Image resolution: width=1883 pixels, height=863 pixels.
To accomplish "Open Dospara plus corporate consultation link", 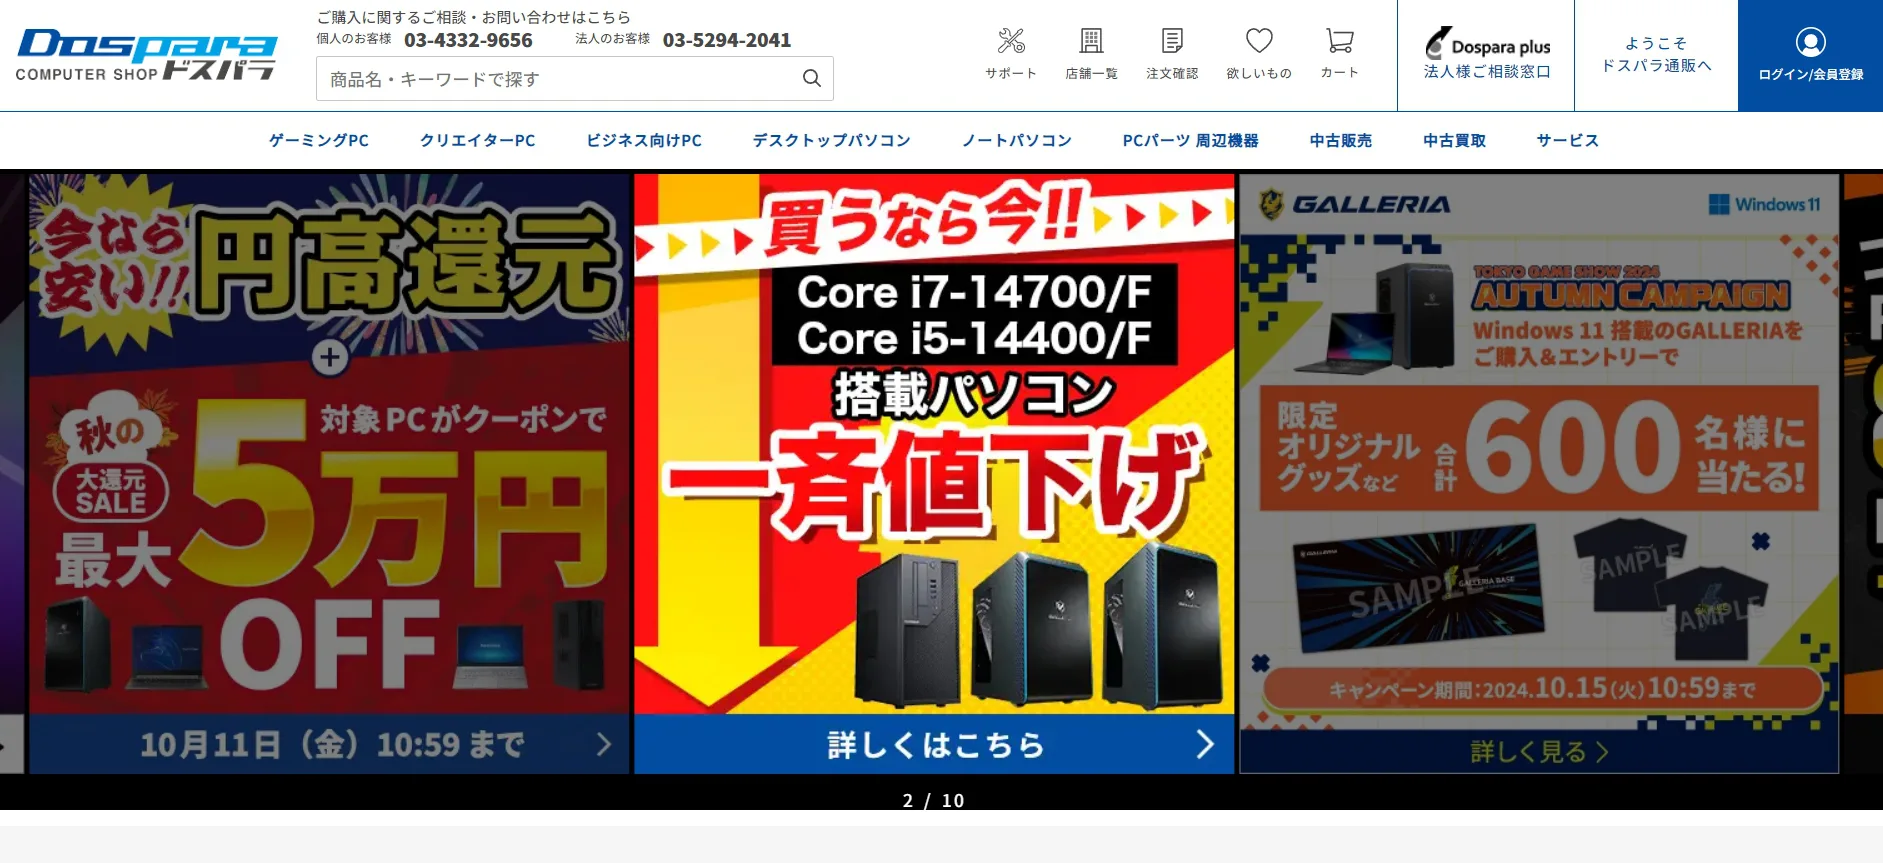I will tap(1487, 55).
